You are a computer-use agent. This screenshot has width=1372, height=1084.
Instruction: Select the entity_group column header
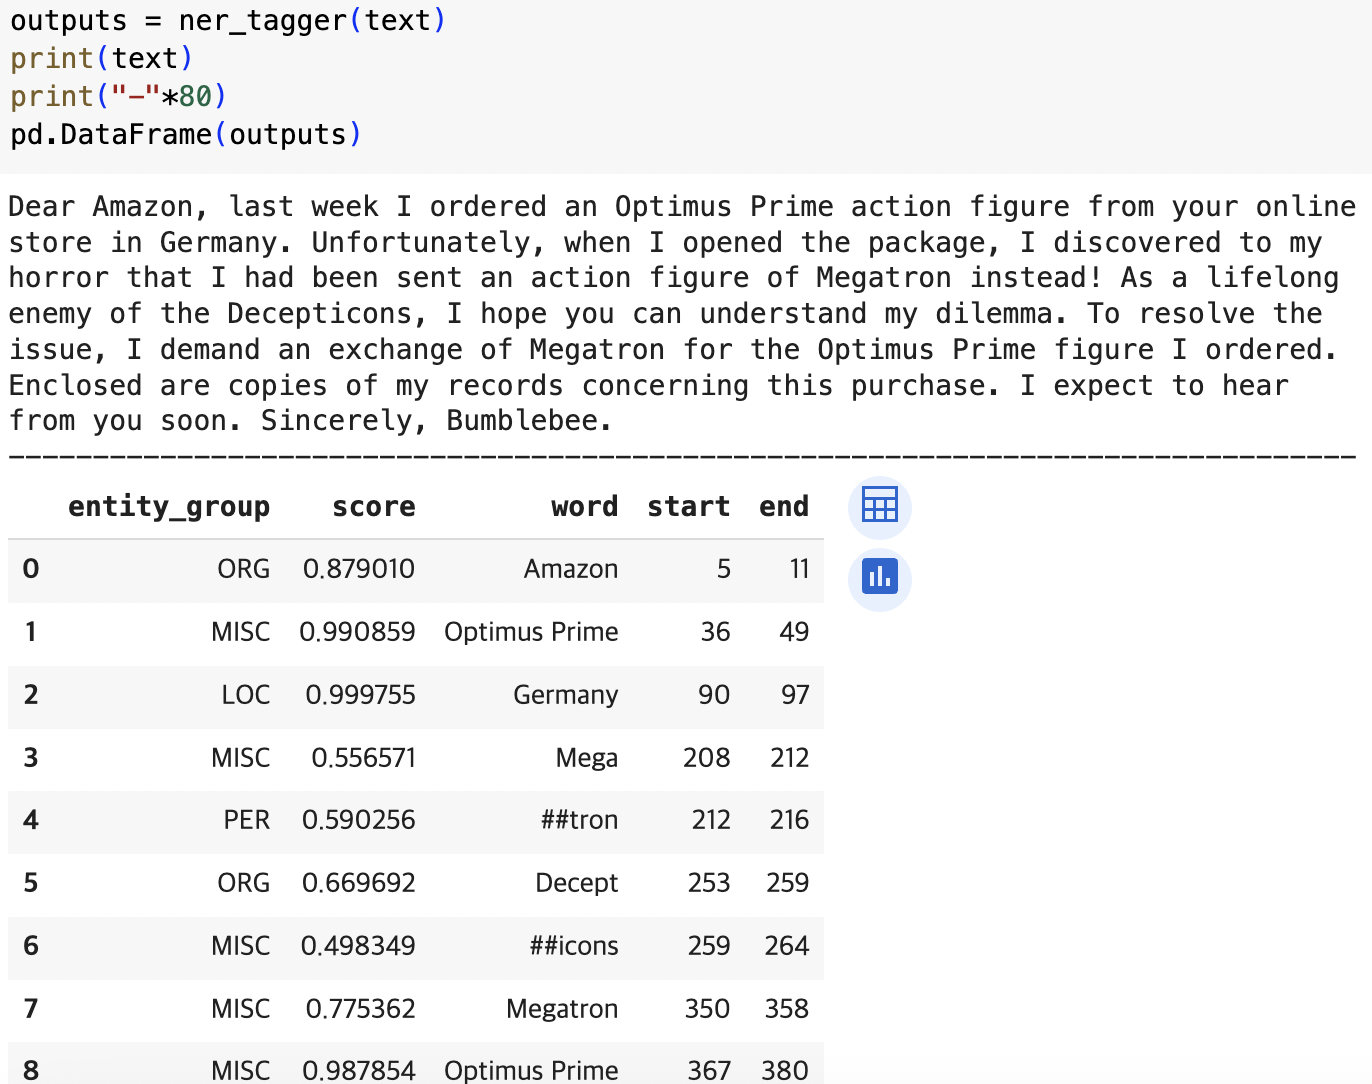click(x=169, y=506)
